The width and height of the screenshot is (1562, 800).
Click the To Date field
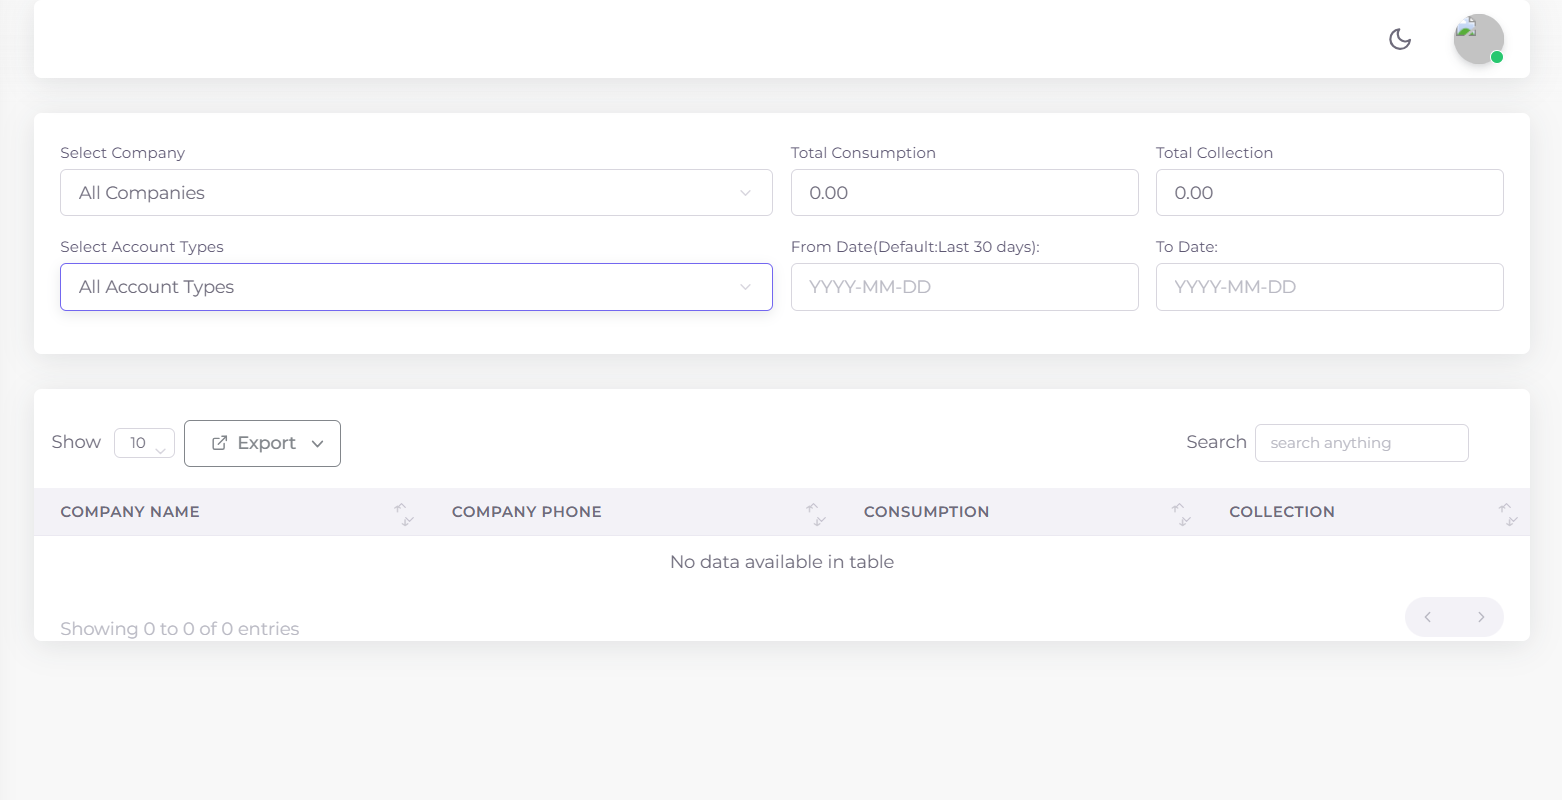[x=1330, y=287]
